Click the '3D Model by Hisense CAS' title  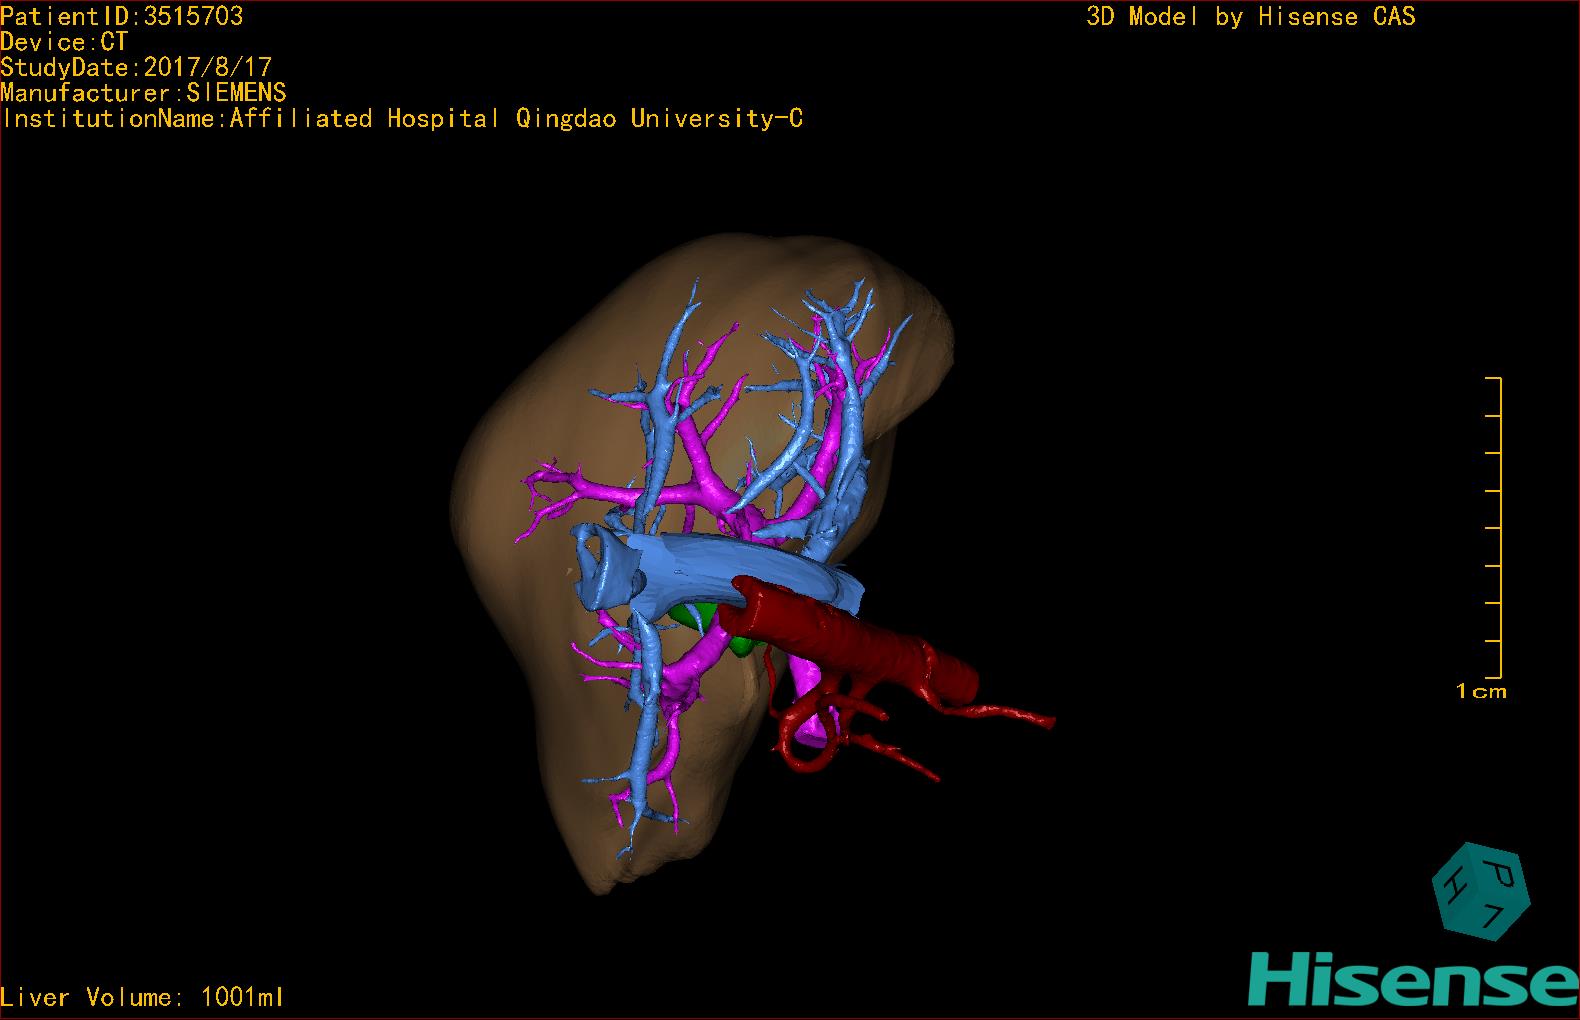coord(1250,17)
